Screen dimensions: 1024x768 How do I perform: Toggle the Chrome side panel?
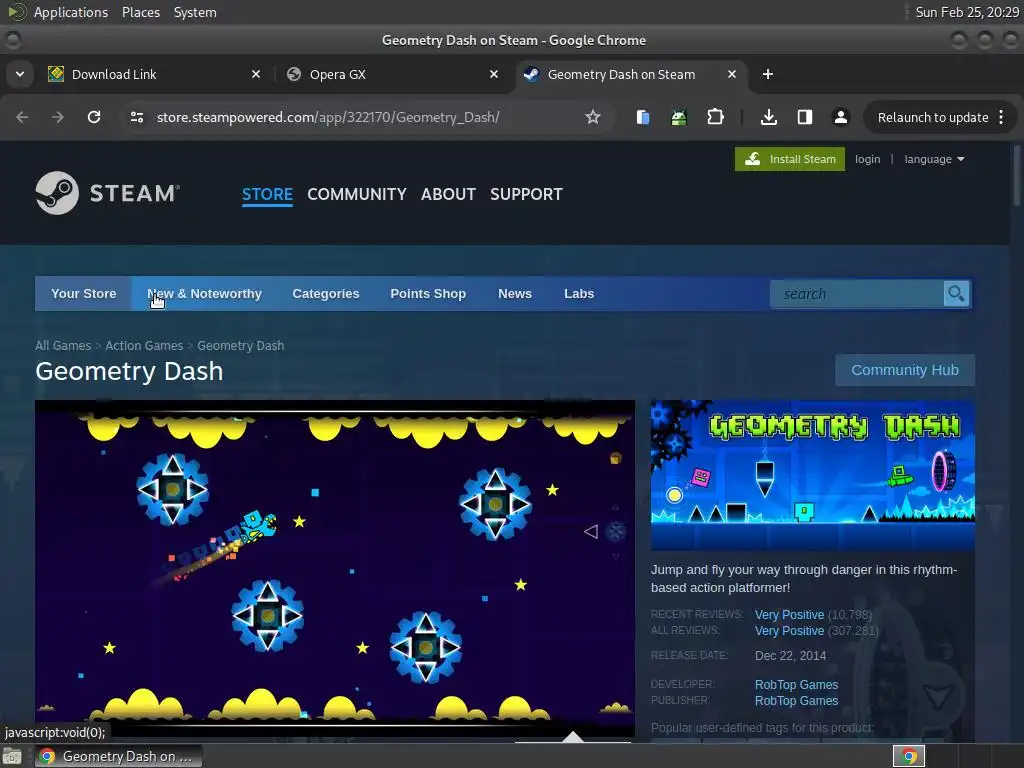click(805, 117)
